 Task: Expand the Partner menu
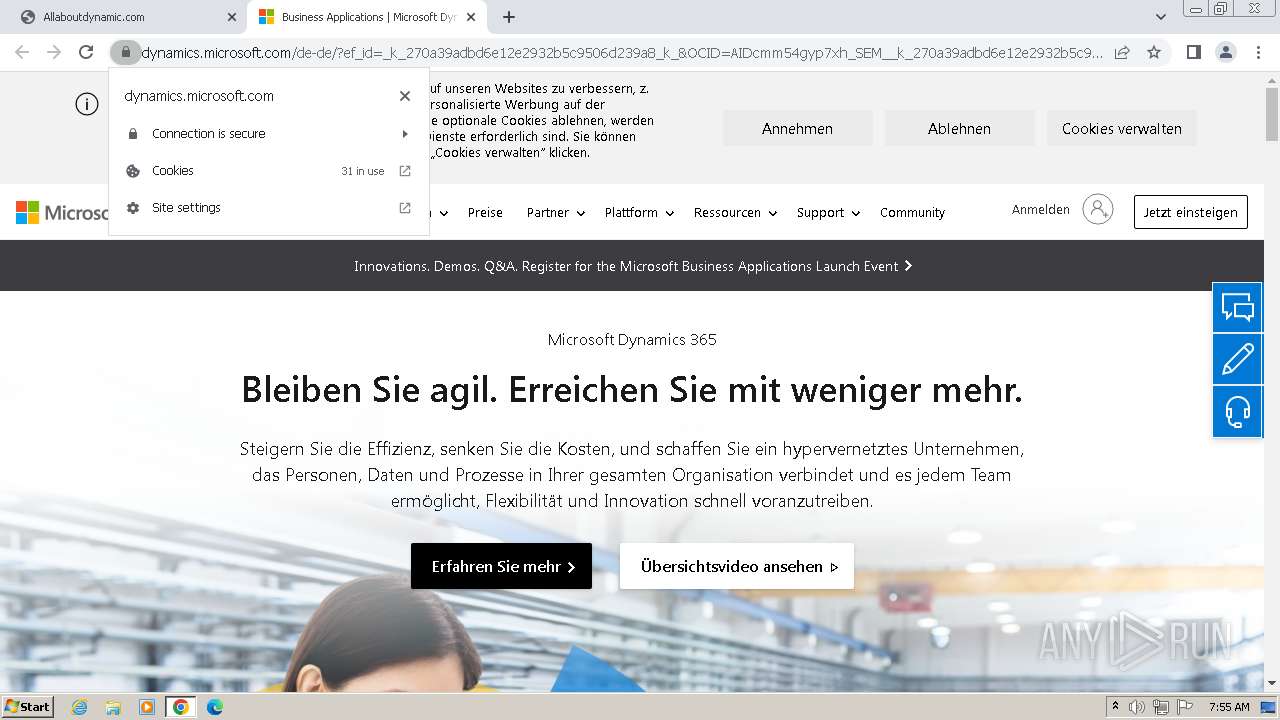pyautogui.click(x=555, y=213)
